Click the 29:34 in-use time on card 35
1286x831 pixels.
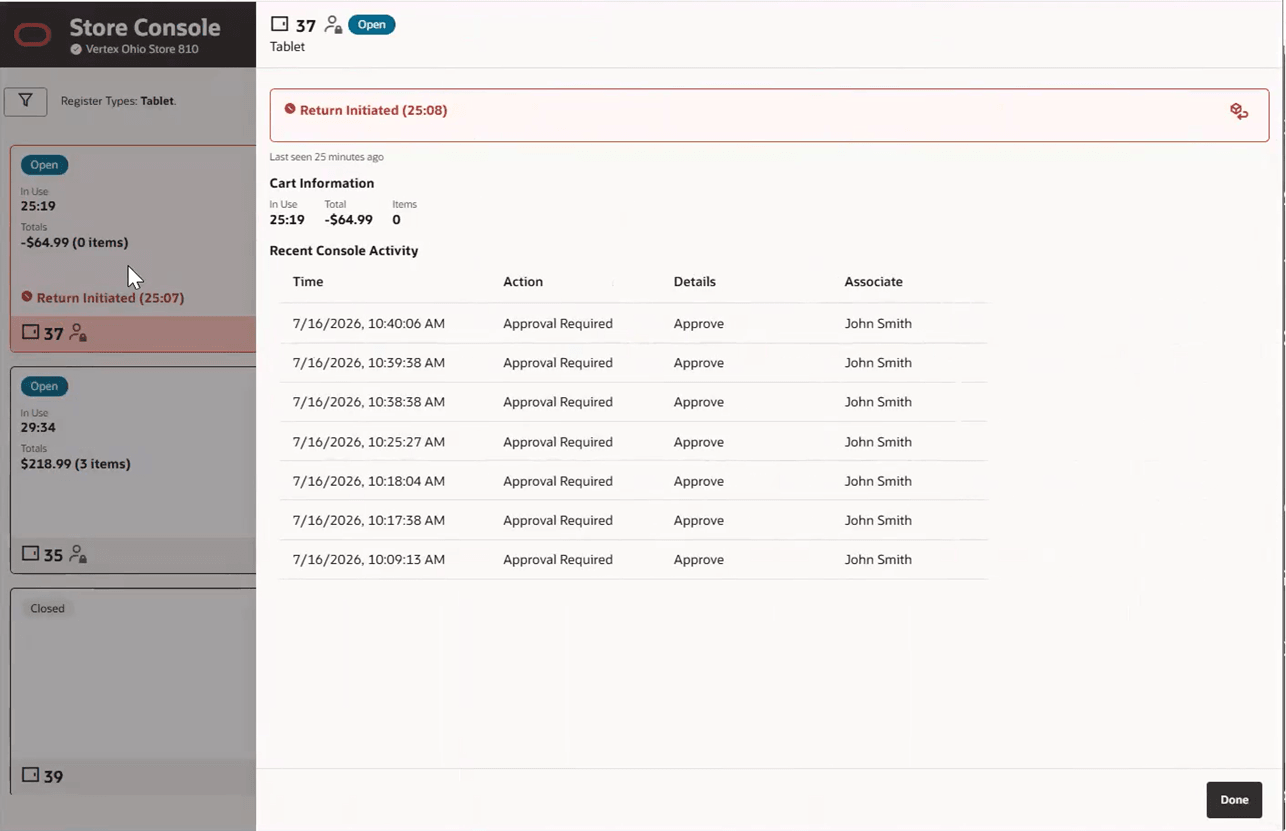[x=38, y=427]
